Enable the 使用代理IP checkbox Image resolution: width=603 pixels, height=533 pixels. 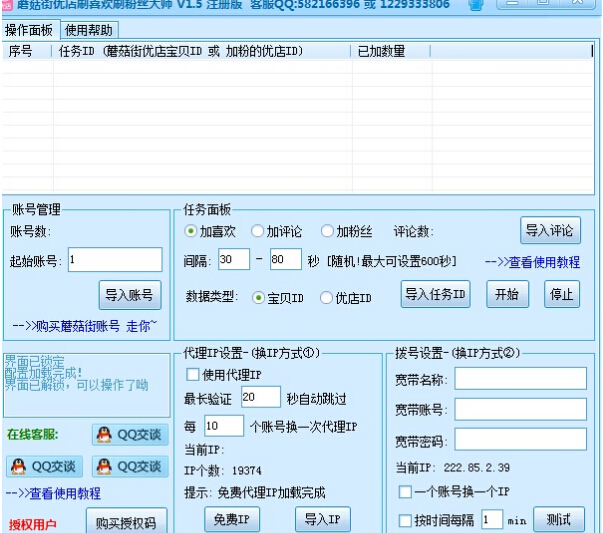point(224,375)
